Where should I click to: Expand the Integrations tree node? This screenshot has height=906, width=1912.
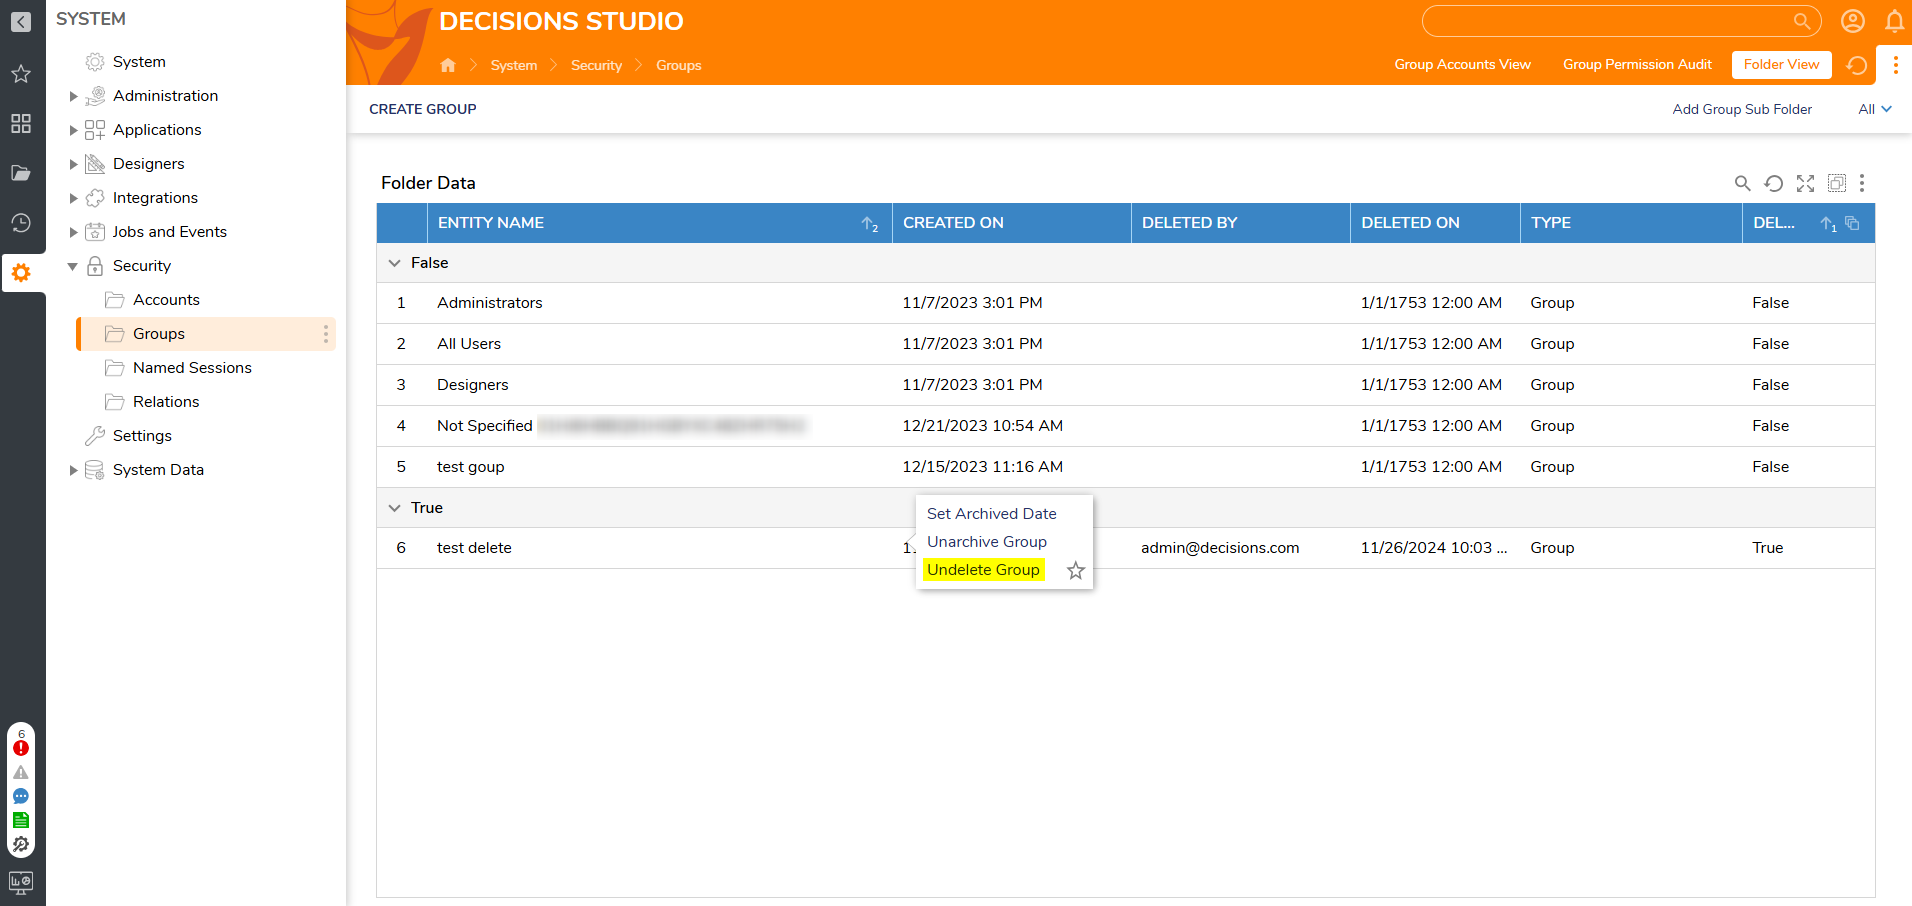(73, 198)
